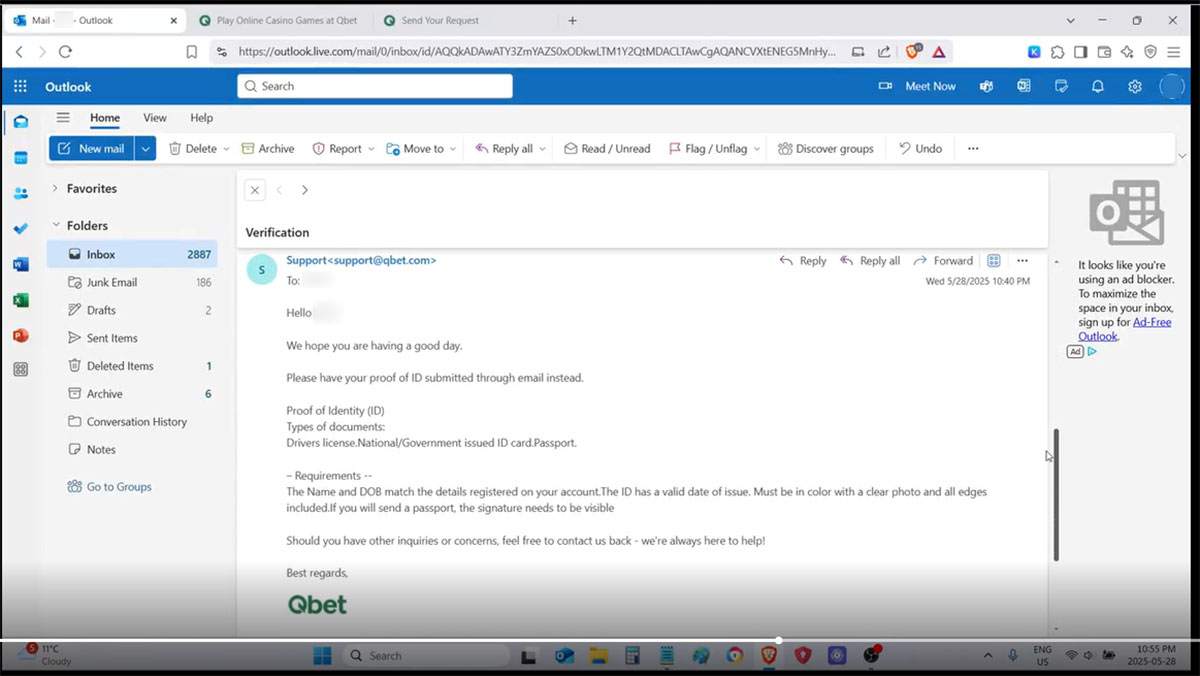Click the Brave Rewards triangle icon
This screenshot has height=676, width=1200.
(x=939, y=52)
